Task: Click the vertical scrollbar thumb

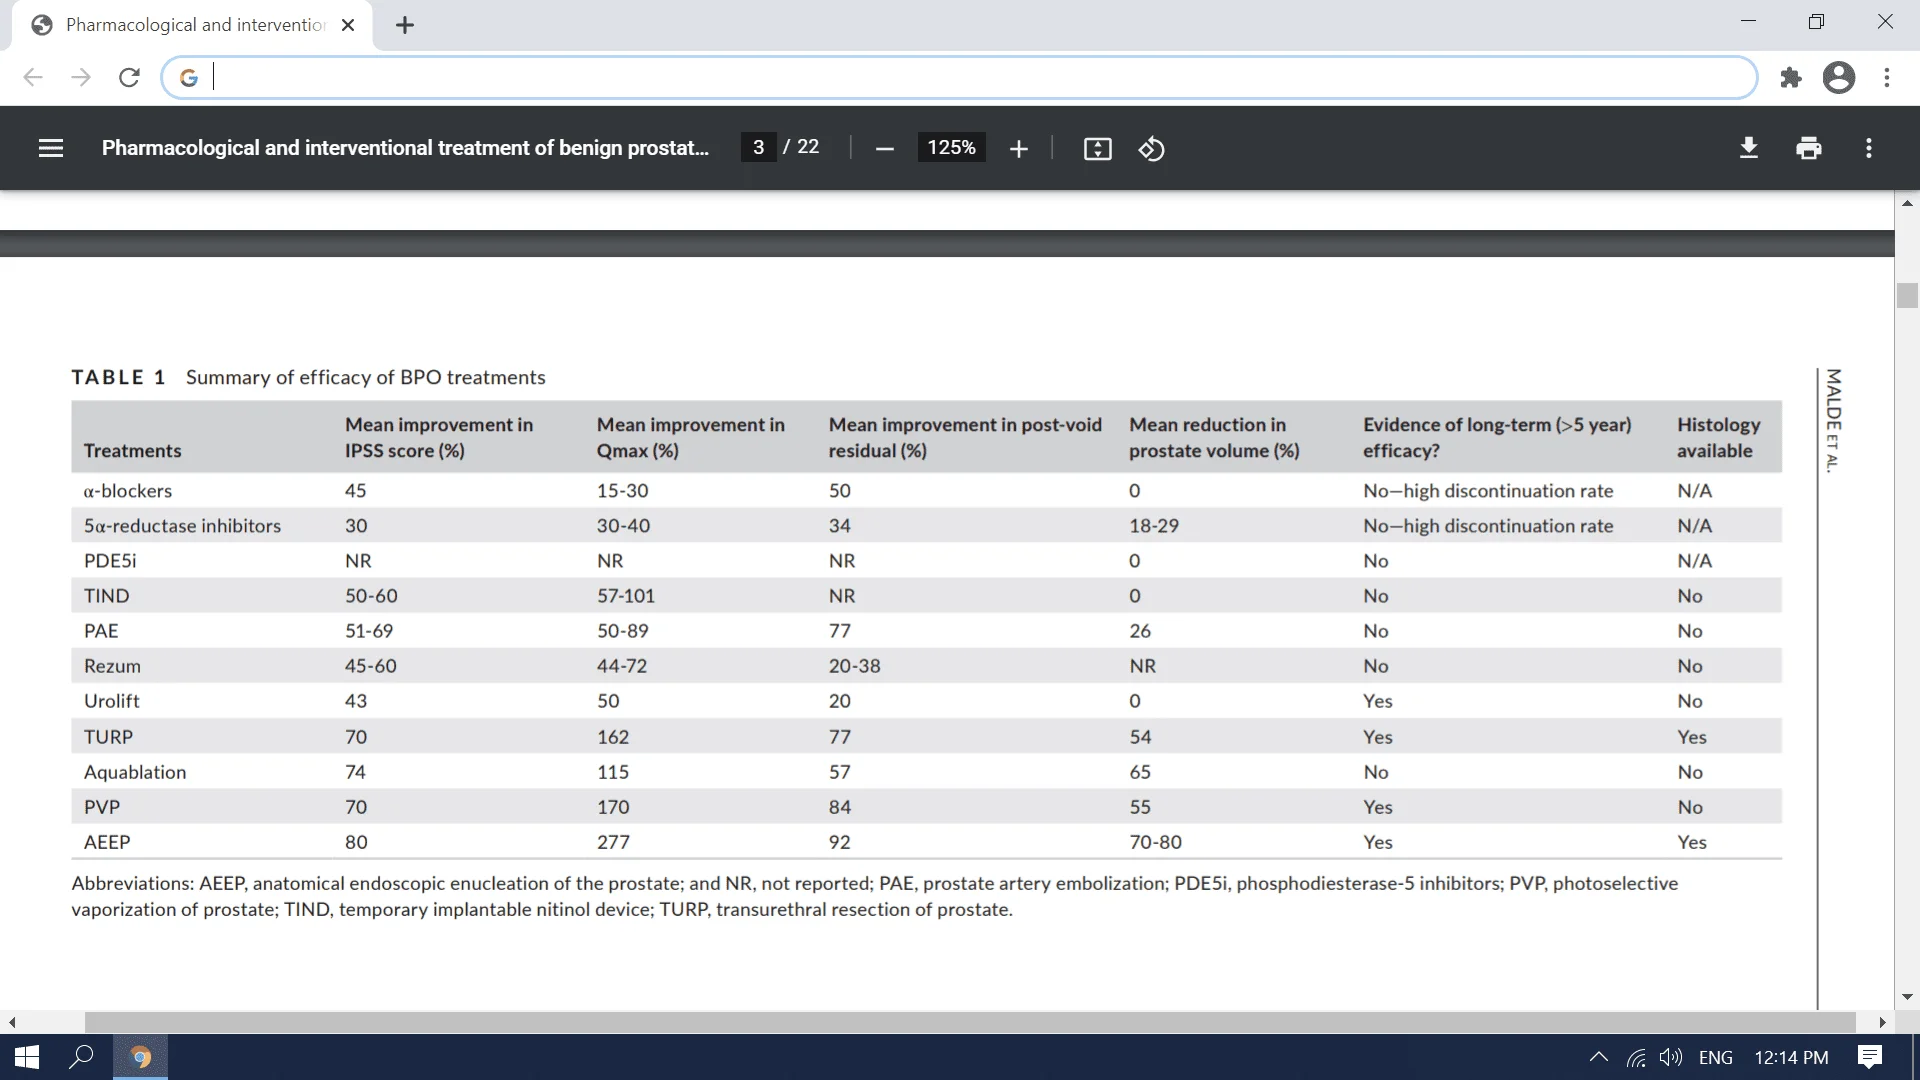Action: pyautogui.click(x=1907, y=296)
